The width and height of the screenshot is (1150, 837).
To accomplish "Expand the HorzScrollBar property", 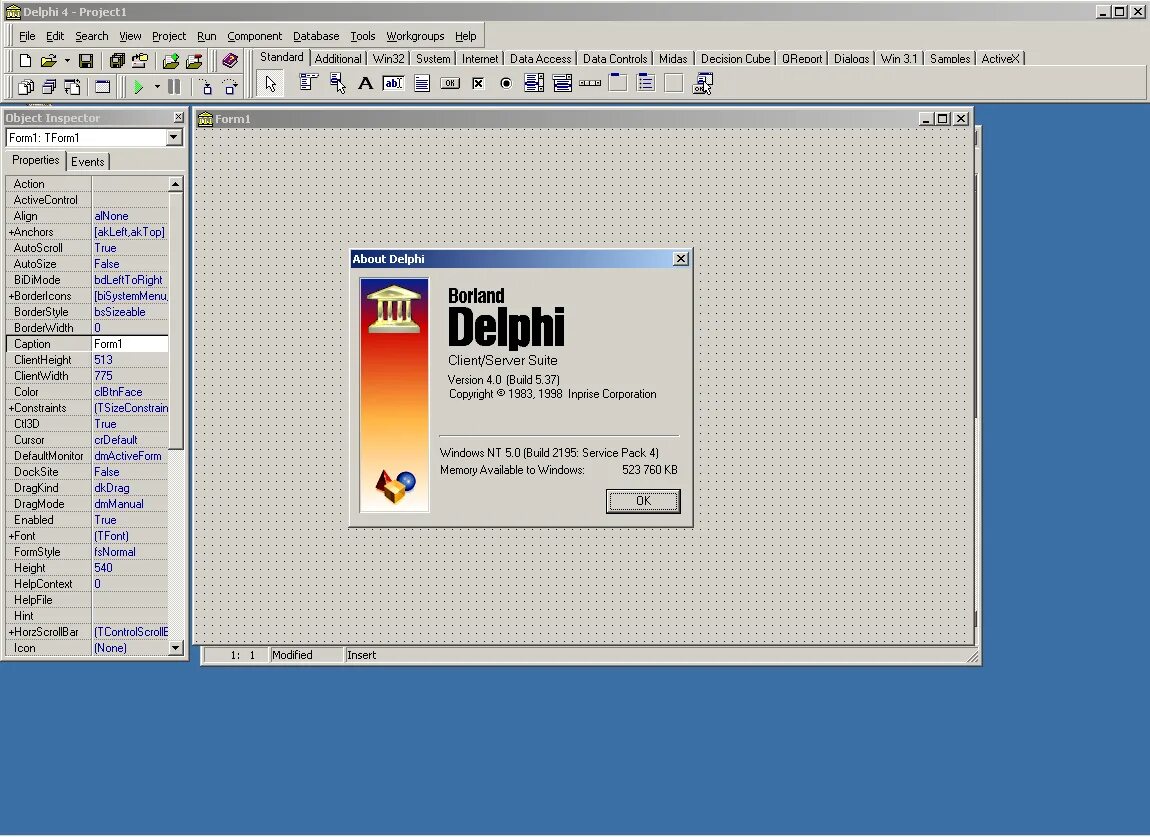I will click(x=11, y=632).
